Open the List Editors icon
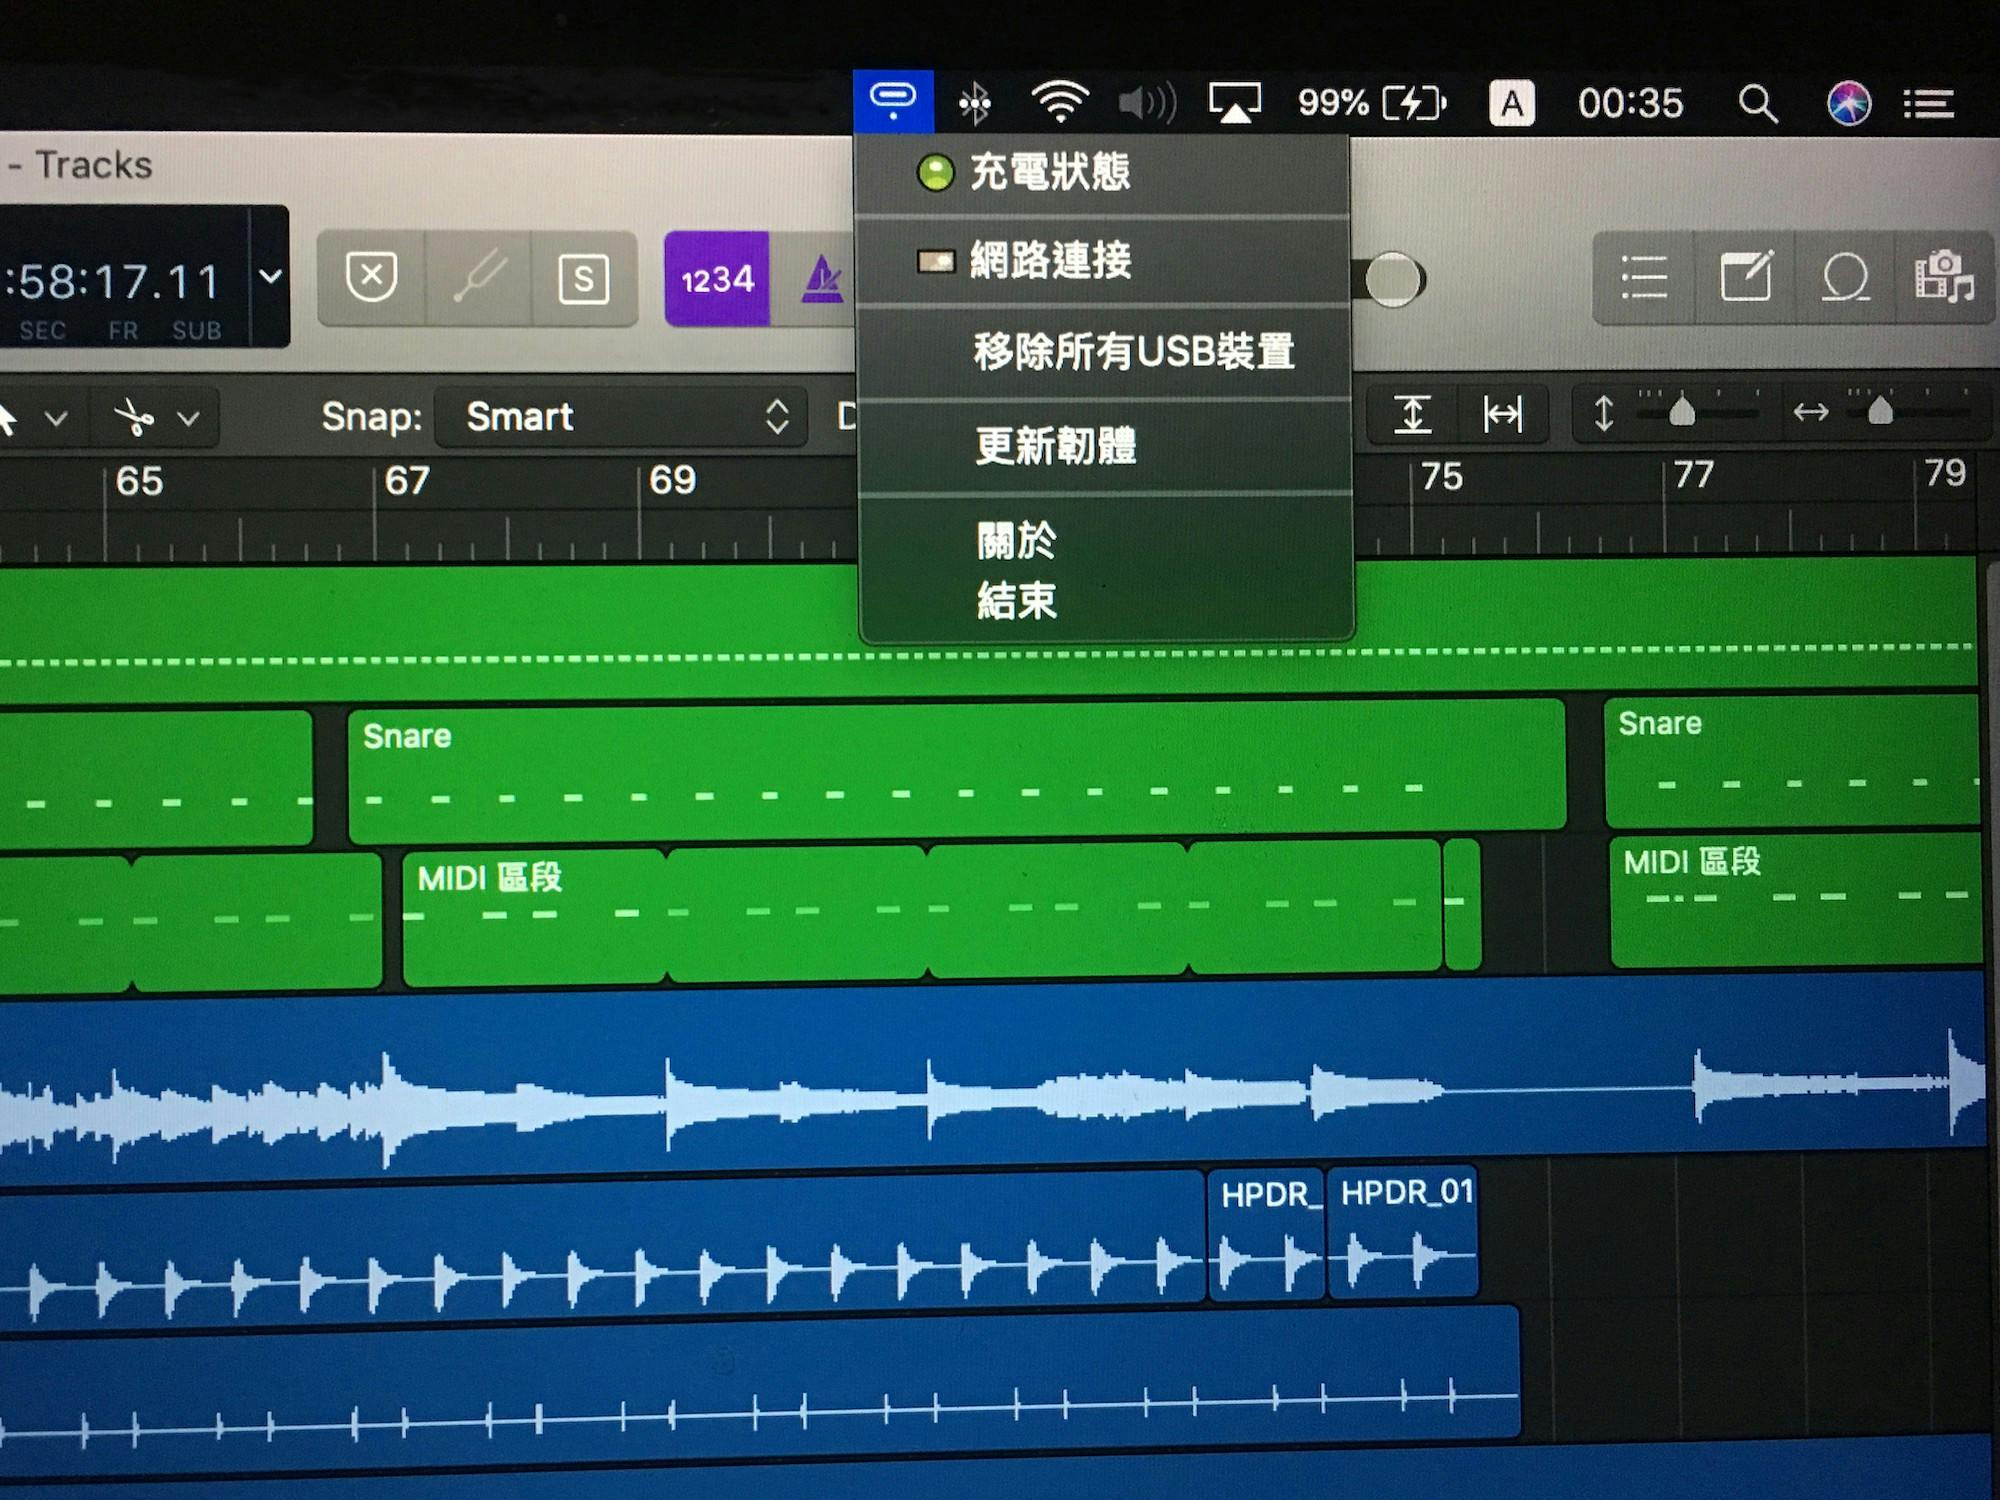This screenshot has width=2000, height=1500. (x=1644, y=277)
